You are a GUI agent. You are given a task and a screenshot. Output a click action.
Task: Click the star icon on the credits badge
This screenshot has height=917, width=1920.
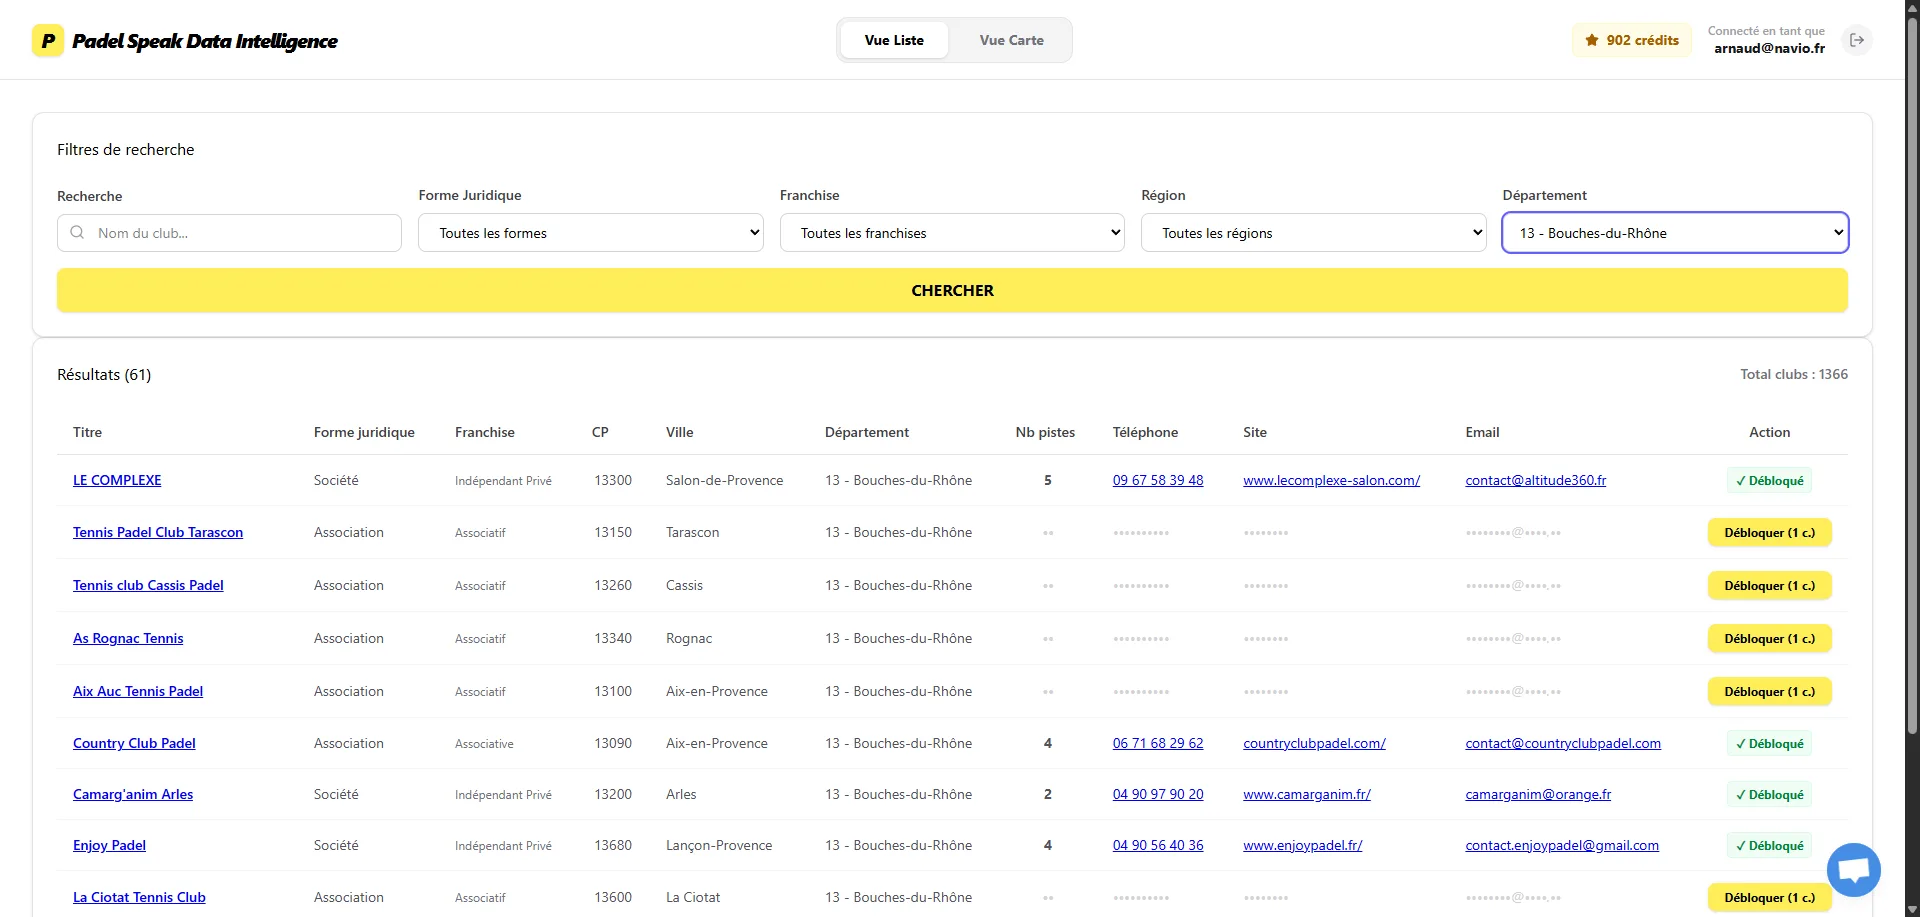[x=1591, y=40]
